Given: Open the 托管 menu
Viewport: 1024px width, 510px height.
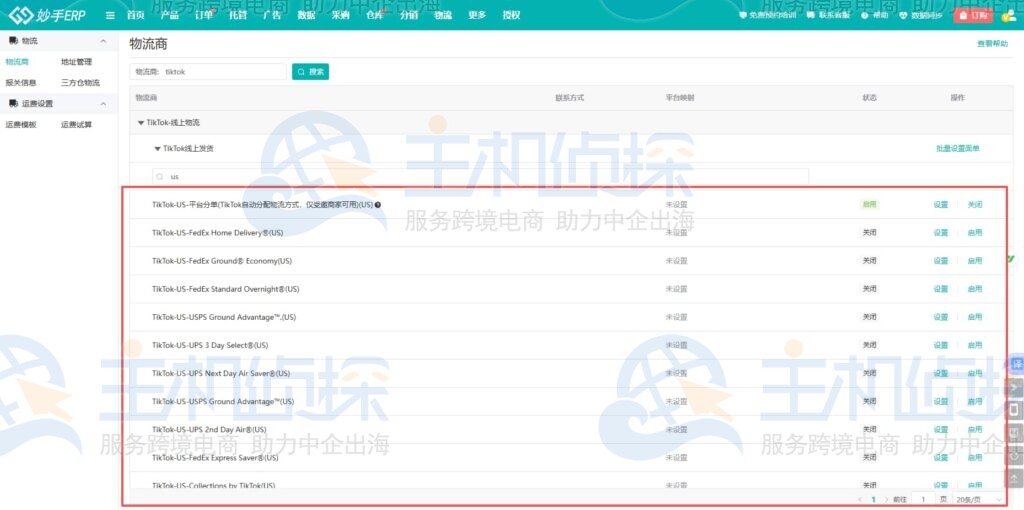Looking at the screenshot, I should click(x=238, y=15).
